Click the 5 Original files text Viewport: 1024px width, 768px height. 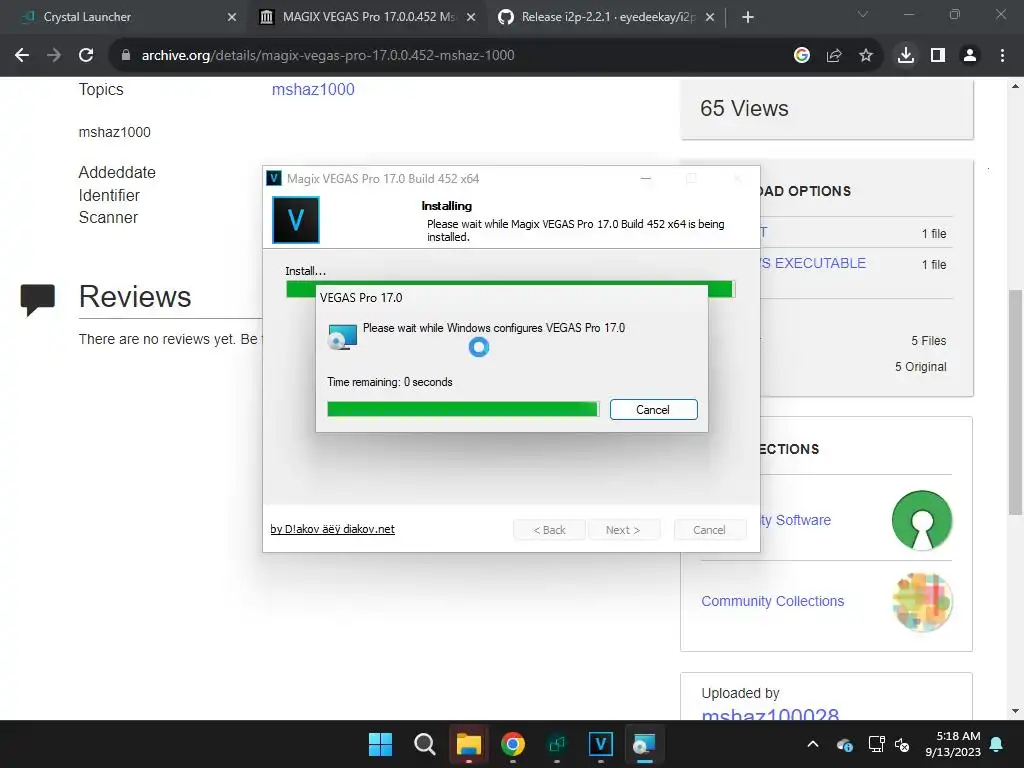click(x=921, y=367)
